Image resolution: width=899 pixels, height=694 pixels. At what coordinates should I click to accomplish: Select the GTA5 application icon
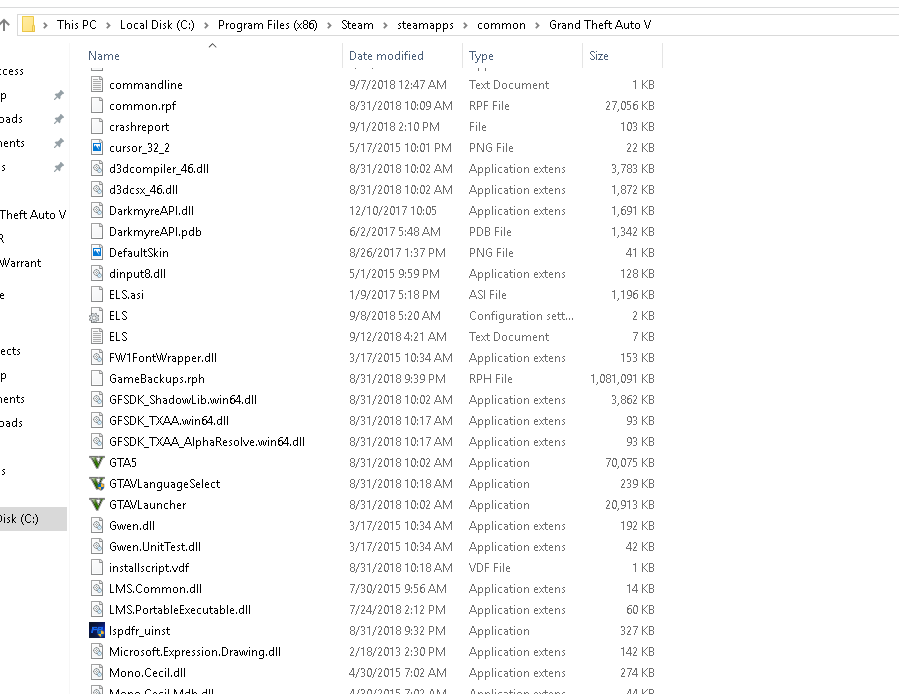pos(97,463)
